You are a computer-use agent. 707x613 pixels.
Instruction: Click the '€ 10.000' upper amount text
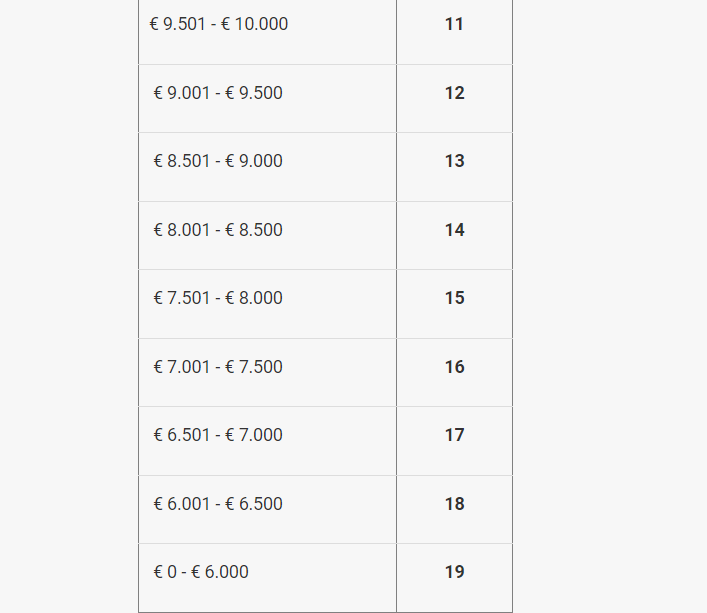pyautogui.click(x=254, y=24)
